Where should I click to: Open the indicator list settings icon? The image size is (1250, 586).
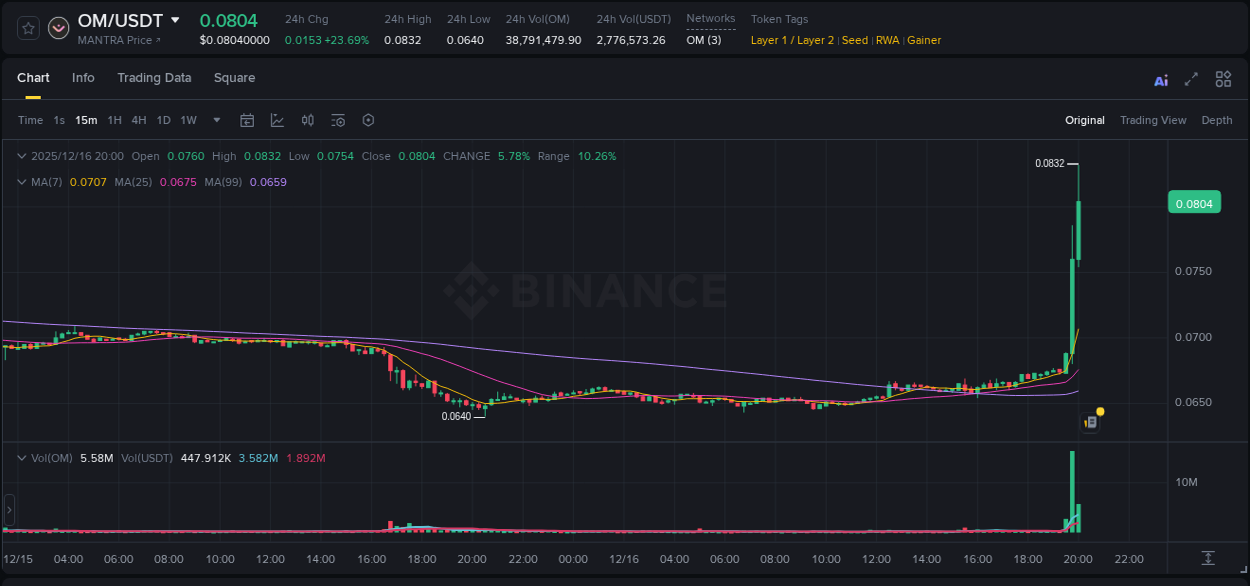pos(338,120)
